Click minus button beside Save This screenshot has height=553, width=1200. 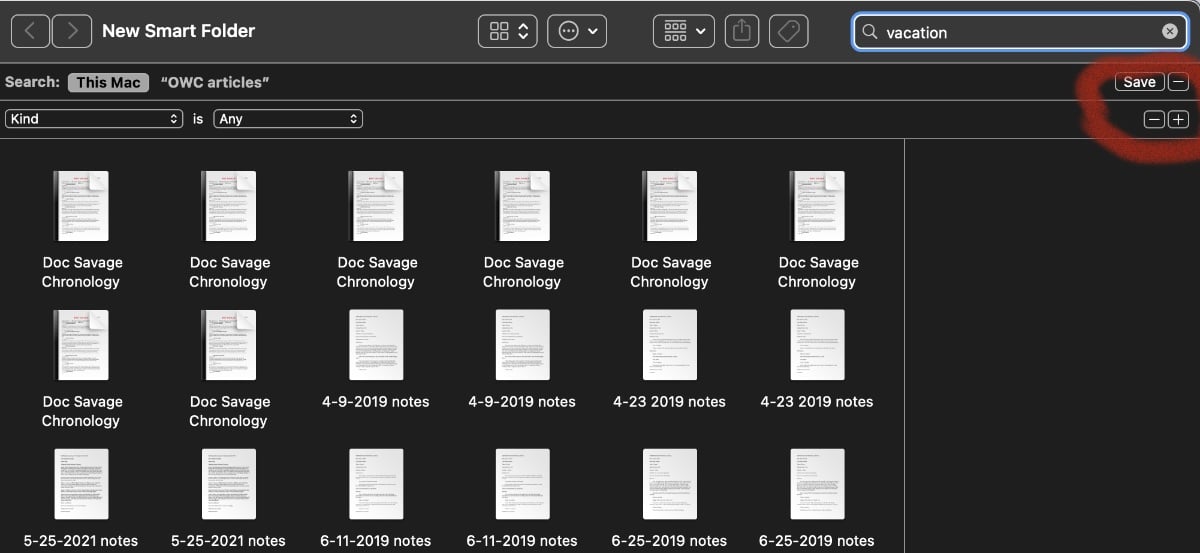pyautogui.click(x=1178, y=83)
